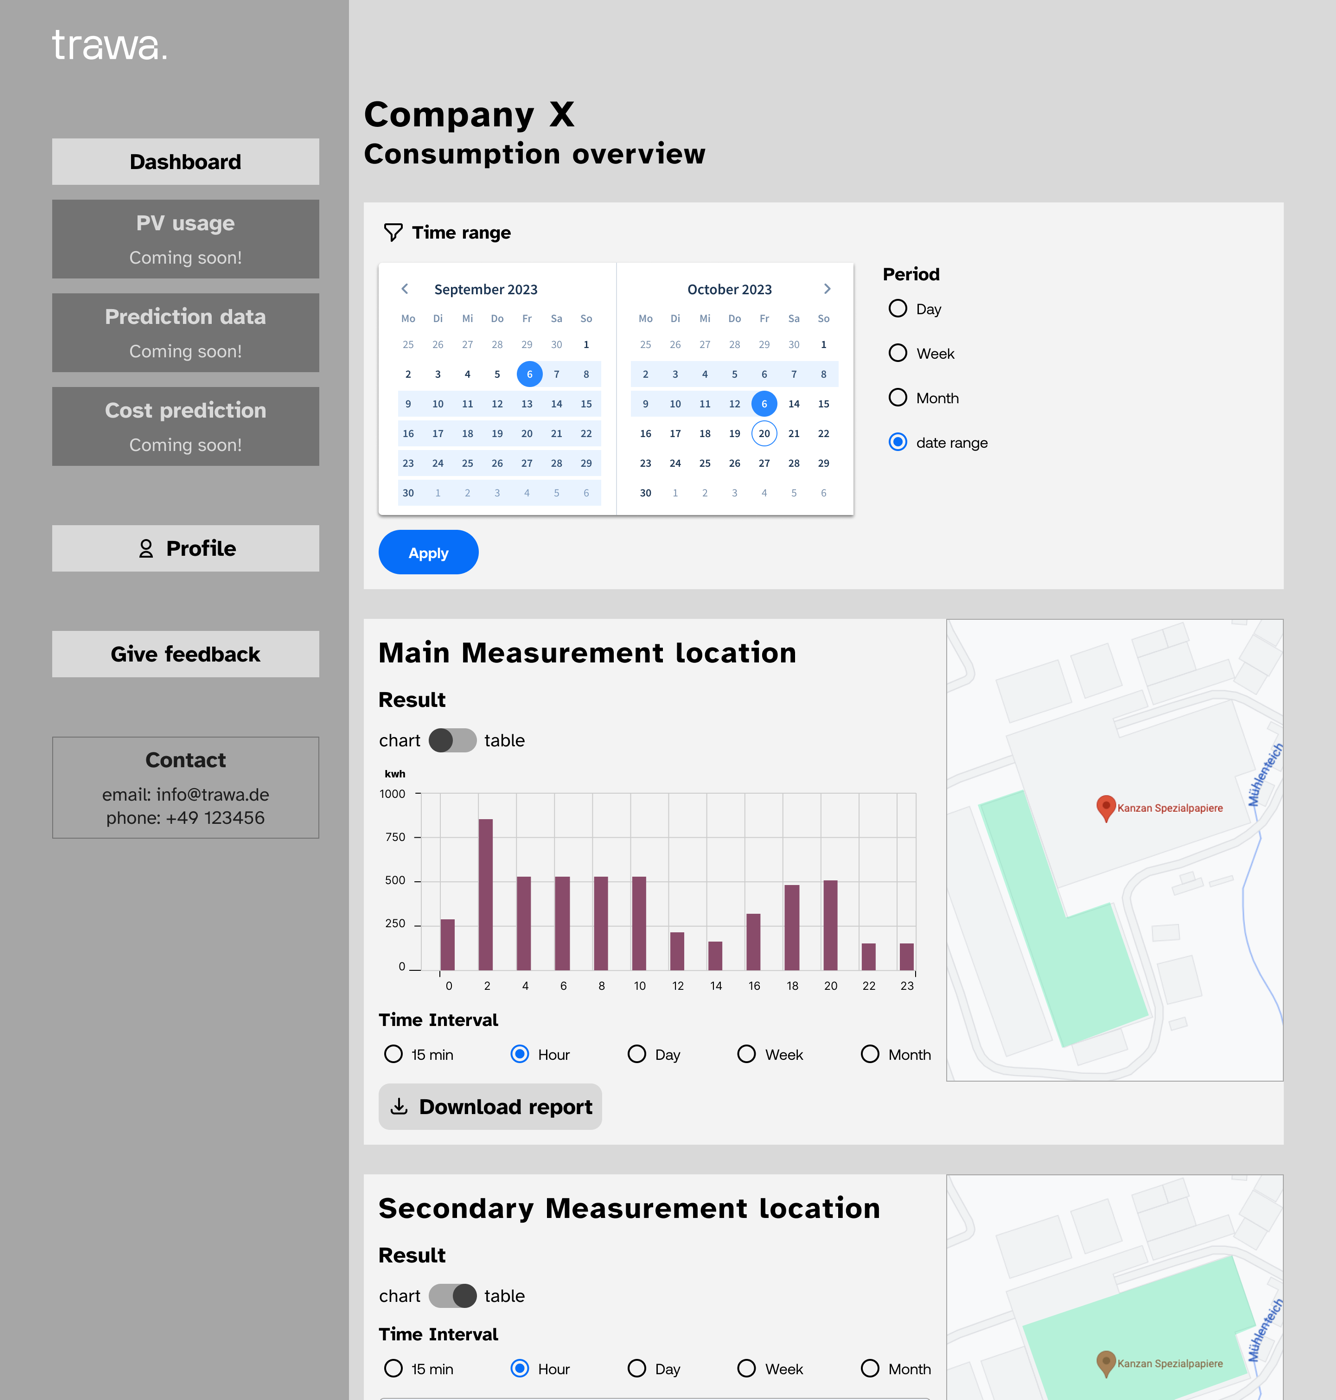This screenshot has height=1400, width=1336.
Task: Open the Profile page
Action: point(186,548)
